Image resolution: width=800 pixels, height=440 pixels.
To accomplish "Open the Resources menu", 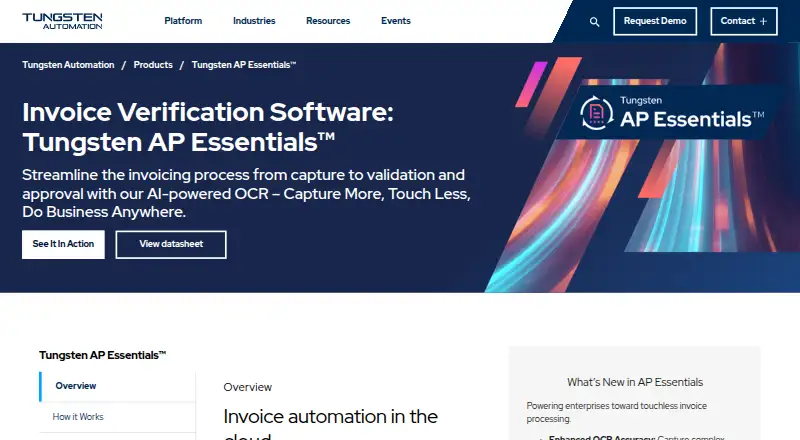I will (x=328, y=21).
